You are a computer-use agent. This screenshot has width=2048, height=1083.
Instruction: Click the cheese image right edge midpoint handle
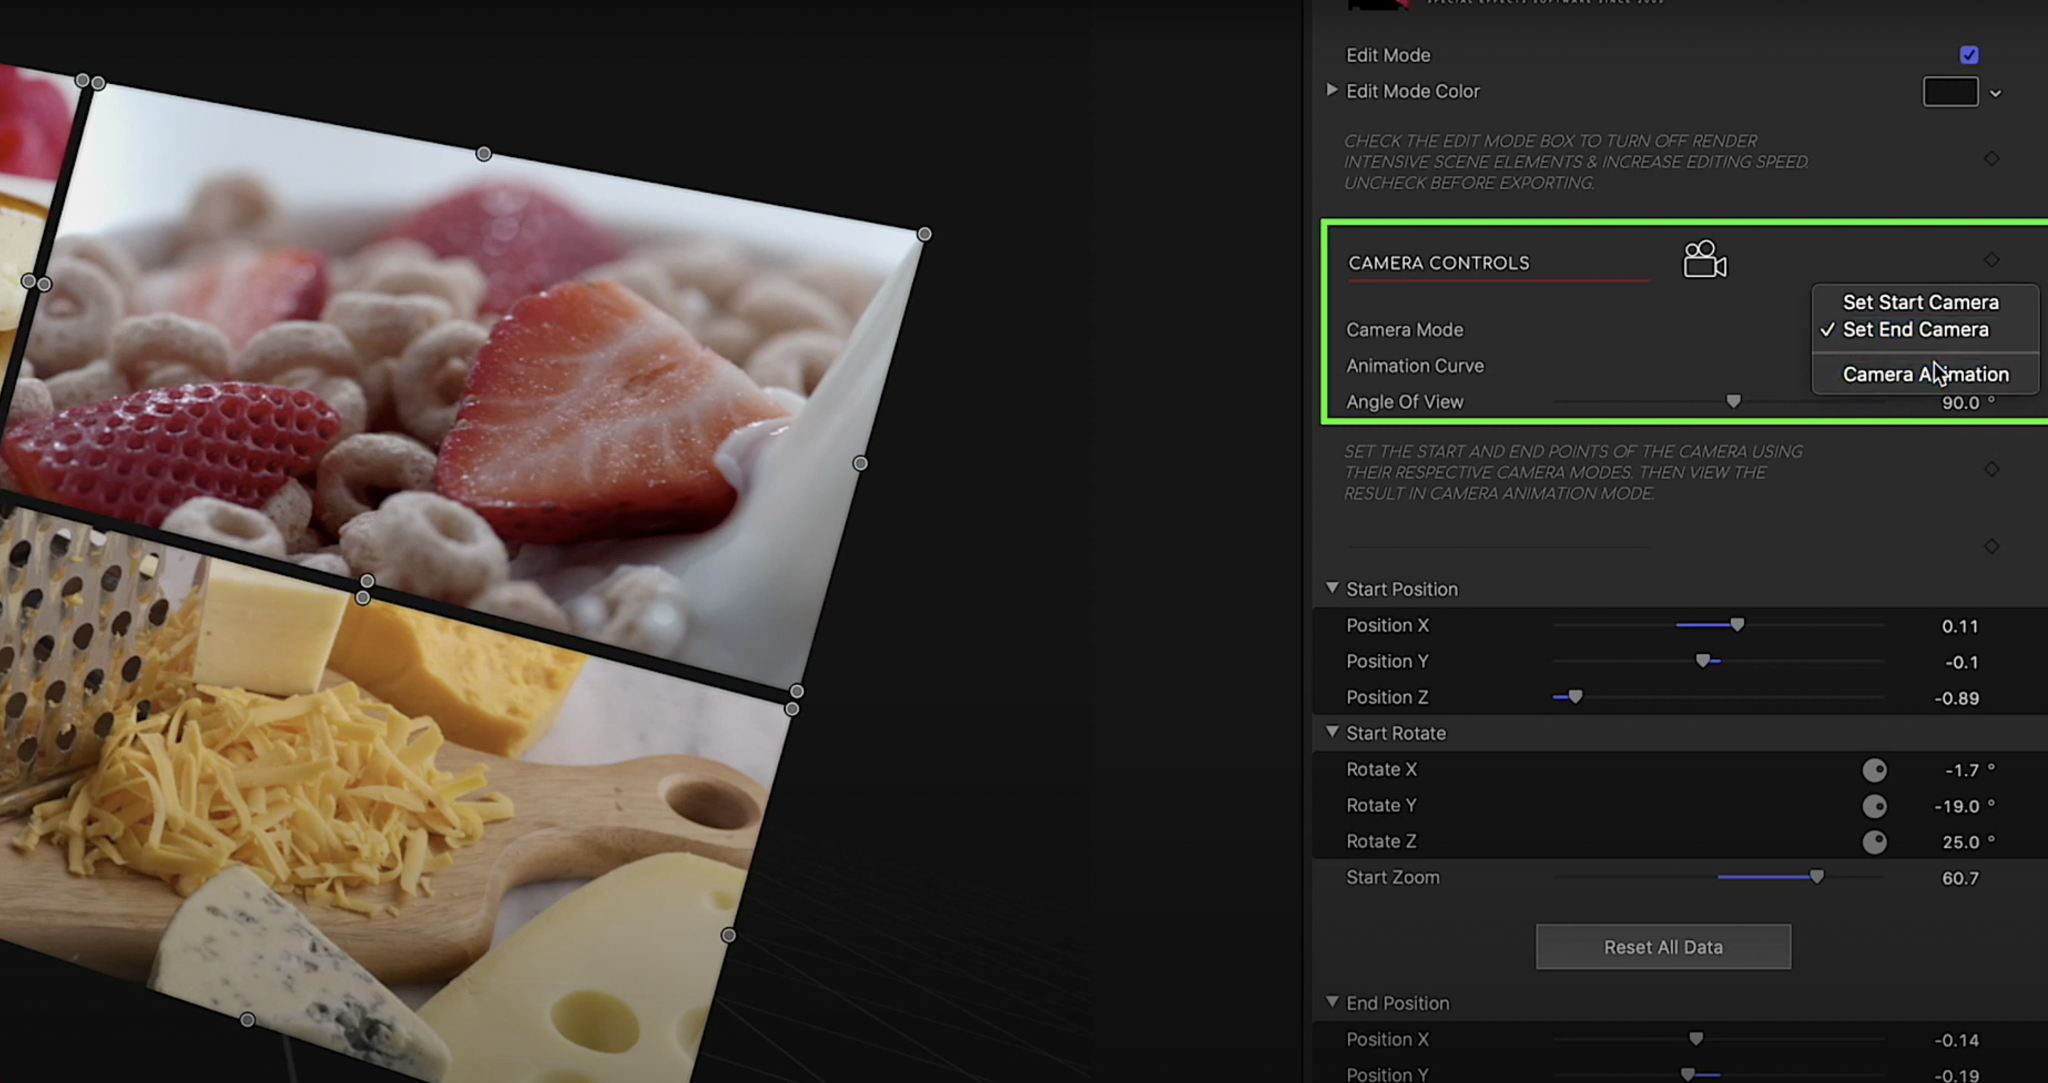click(728, 935)
